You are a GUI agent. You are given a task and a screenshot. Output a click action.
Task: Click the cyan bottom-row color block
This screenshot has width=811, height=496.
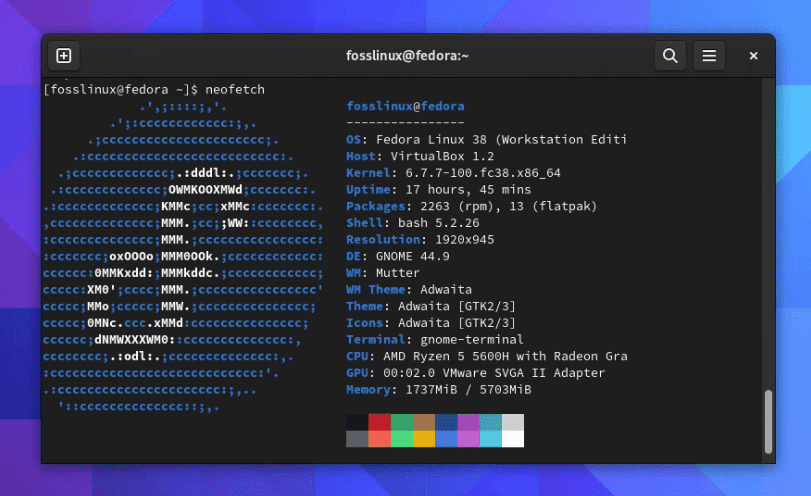click(x=490, y=439)
